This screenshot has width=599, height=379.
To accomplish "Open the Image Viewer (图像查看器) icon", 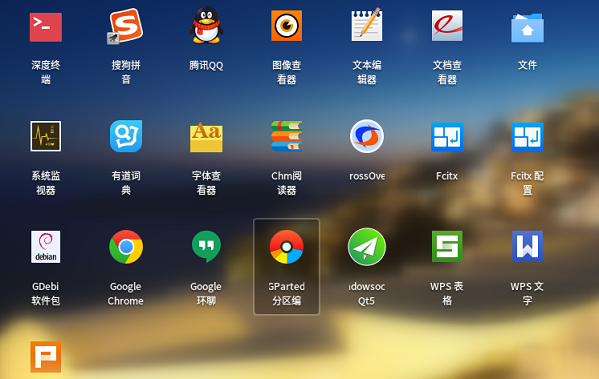I will (287, 26).
